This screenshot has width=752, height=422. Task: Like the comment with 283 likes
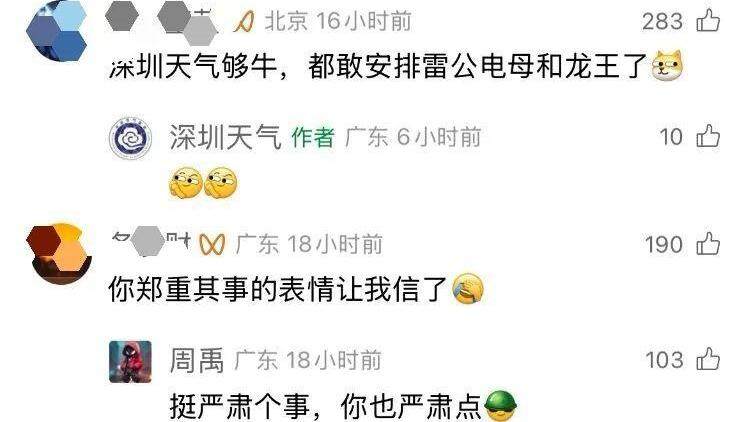pyautogui.click(x=708, y=21)
